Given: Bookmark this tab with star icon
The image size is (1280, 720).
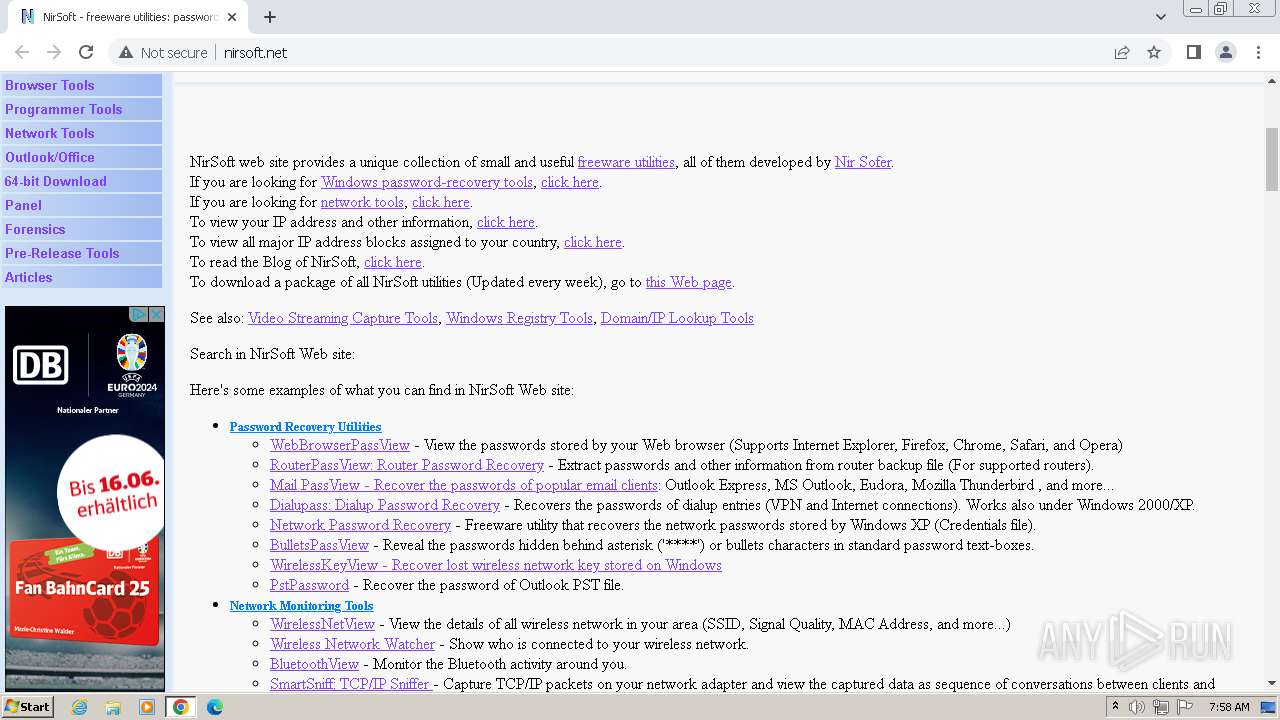Looking at the screenshot, I should click(1154, 52).
